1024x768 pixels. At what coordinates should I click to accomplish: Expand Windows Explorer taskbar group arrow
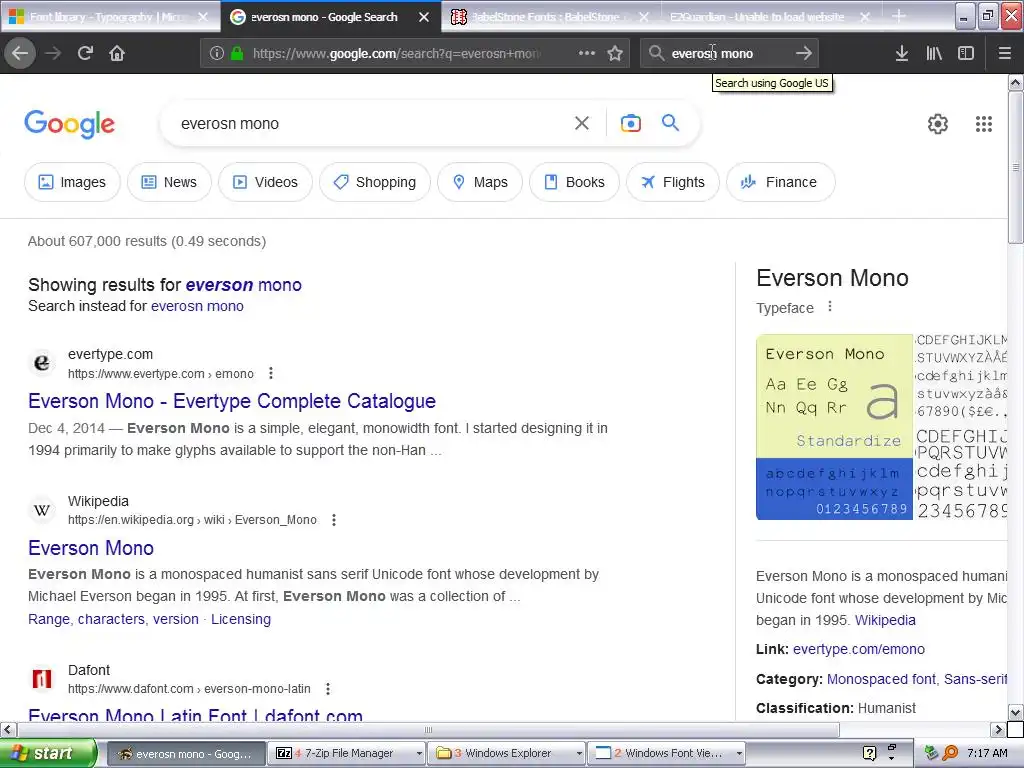pyautogui.click(x=579, y=754)
